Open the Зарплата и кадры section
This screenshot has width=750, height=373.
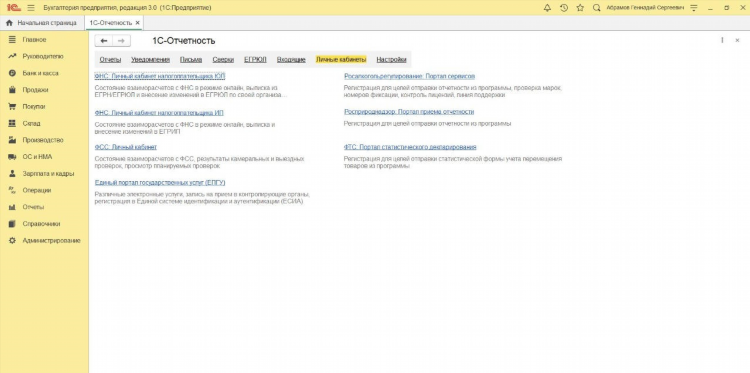click(48, 174)
